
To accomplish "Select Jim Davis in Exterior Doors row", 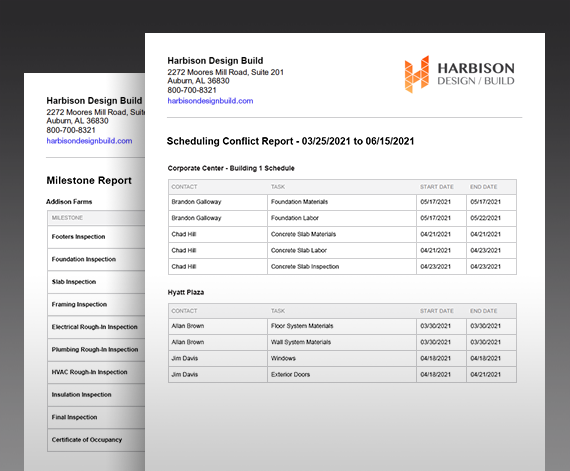I will click(x=185, y=374).
